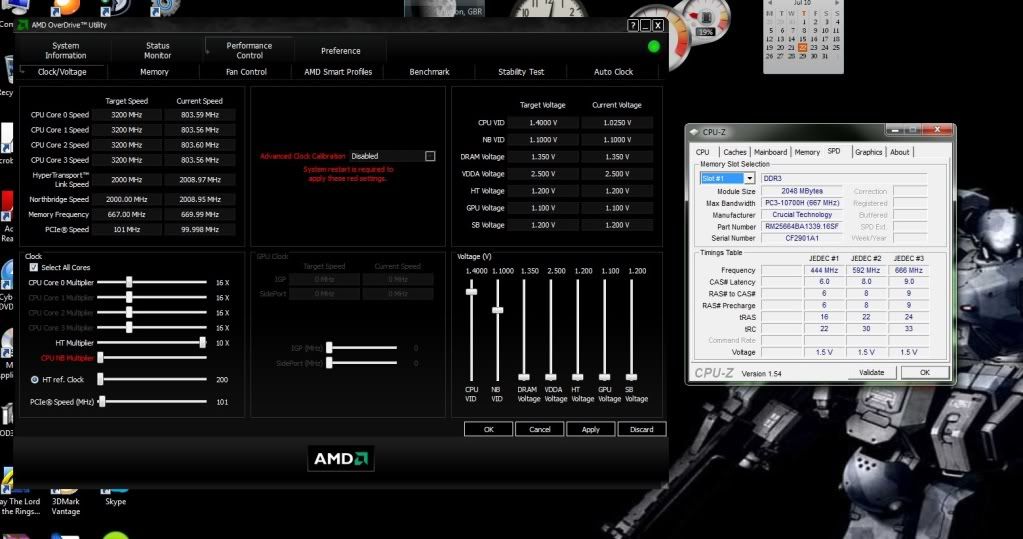Viewport: 1023px width, 539px height.
Task: Click the PC3-10700H (667 MHz) bandwidth value
Action: tap(802, 203)
